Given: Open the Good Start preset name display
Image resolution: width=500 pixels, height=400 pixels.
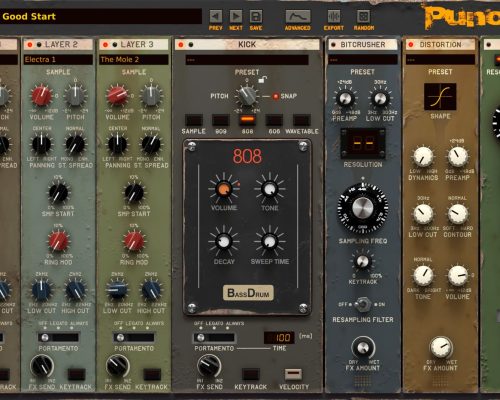Looking at the screenshot, I should point(100,16).
